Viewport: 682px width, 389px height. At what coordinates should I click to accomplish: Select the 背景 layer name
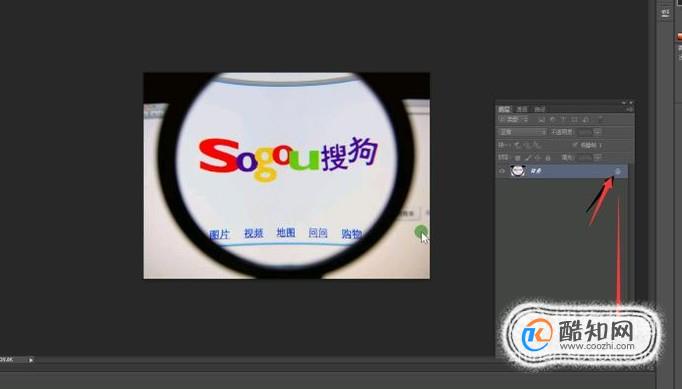[536, 171]
